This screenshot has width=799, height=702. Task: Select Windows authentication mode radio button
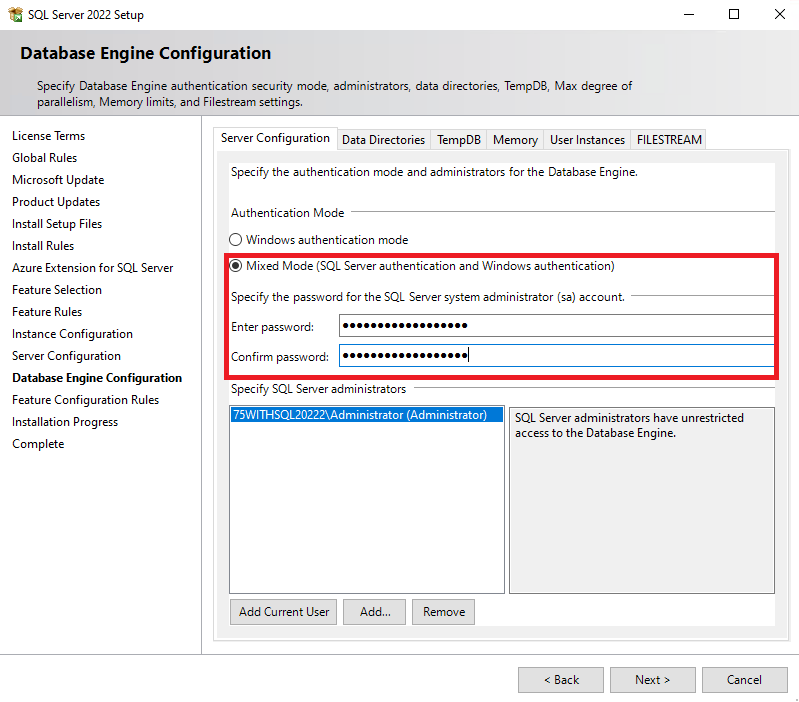click(x=235, y=239)
